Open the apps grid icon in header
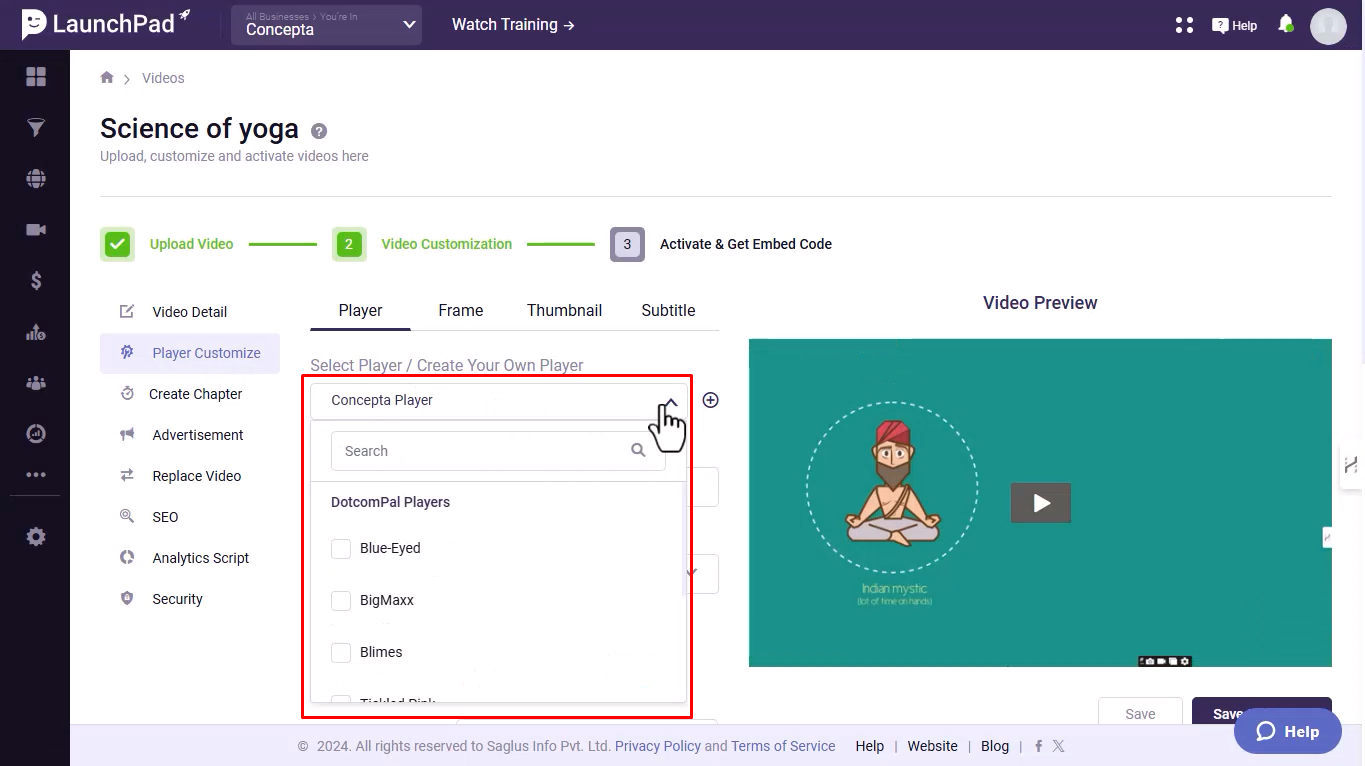This screenshot has width=1365, height=766. (1185, 25)
